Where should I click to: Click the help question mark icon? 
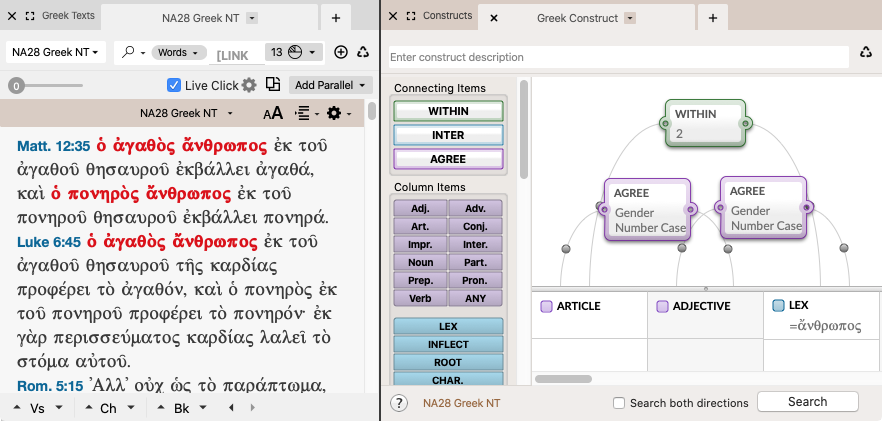(x=399, y=403)
